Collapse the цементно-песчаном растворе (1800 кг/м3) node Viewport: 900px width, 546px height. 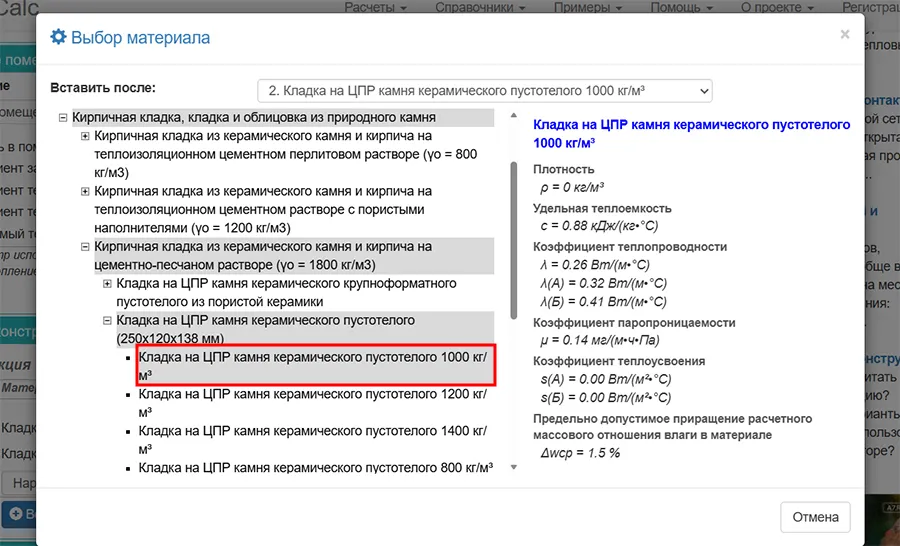[x=85, y=246]
